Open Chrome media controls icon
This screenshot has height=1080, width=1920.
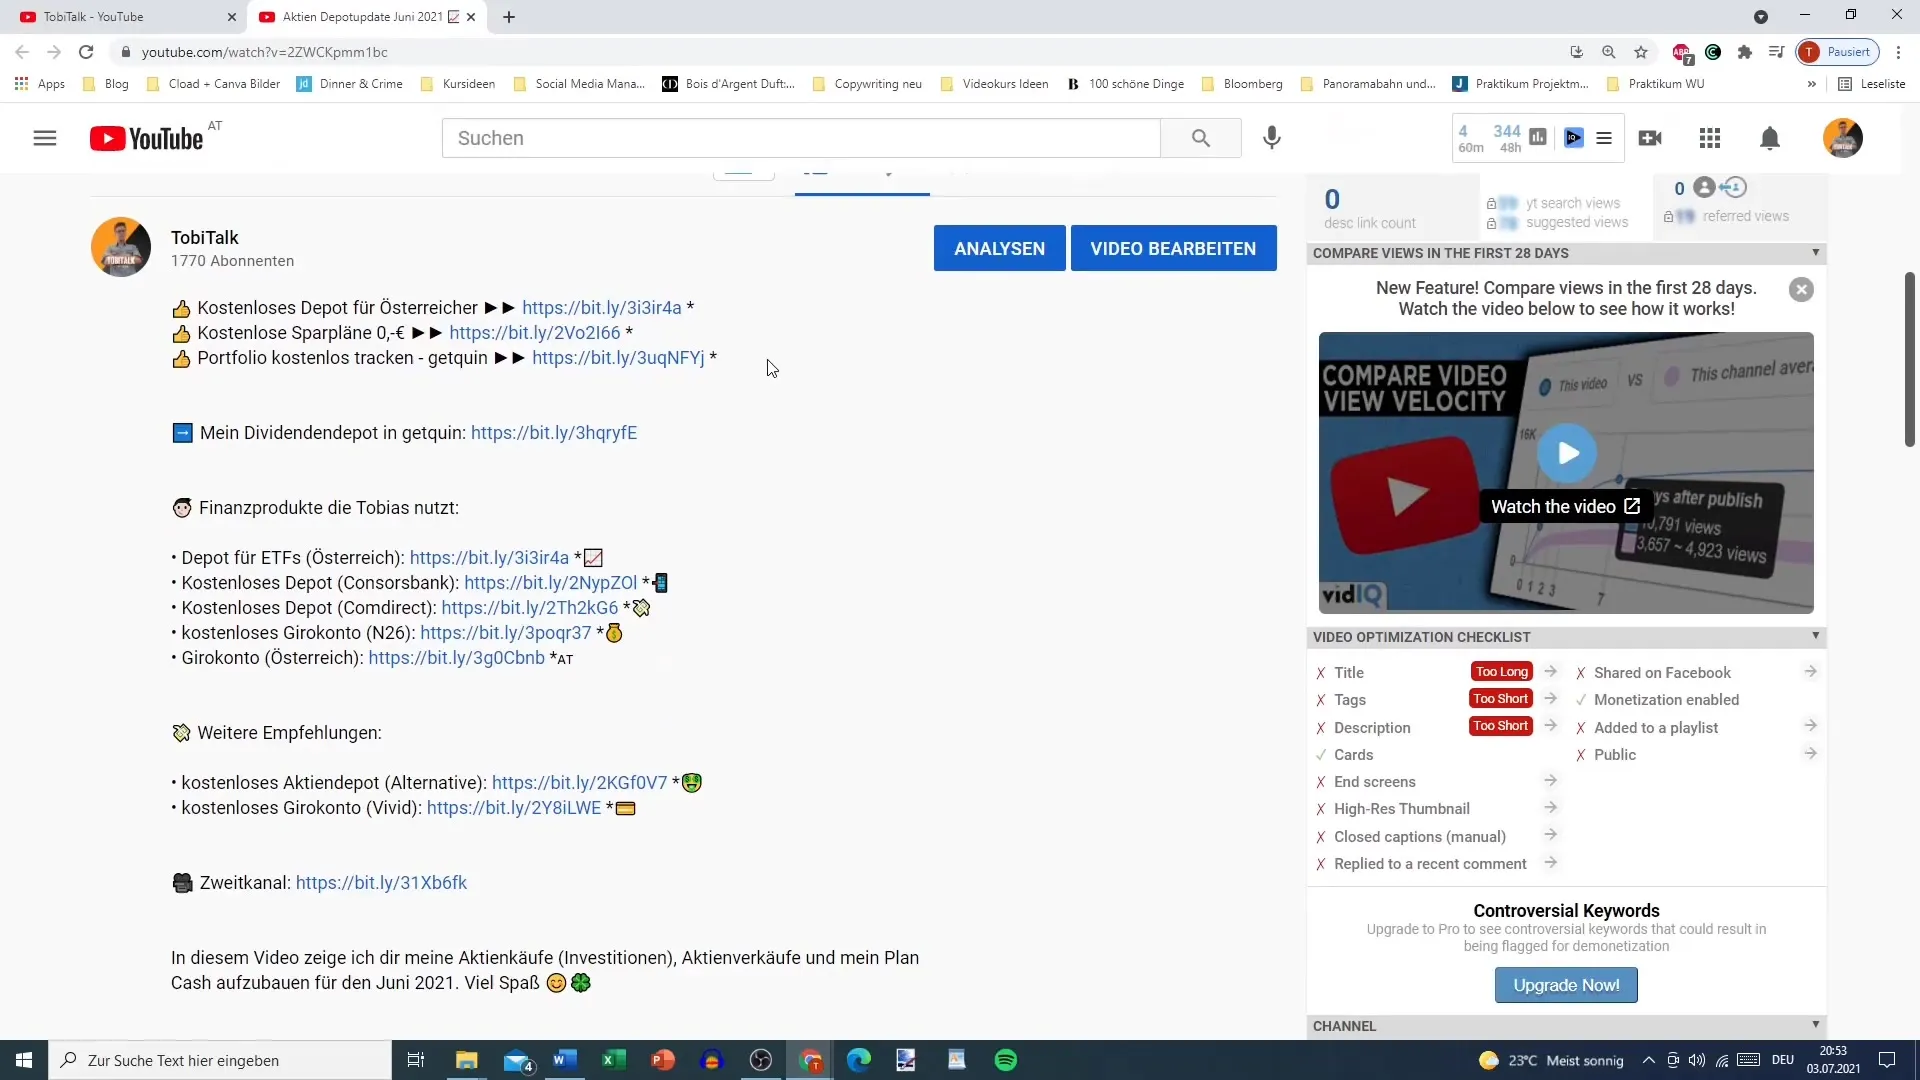click(1776, 52)
